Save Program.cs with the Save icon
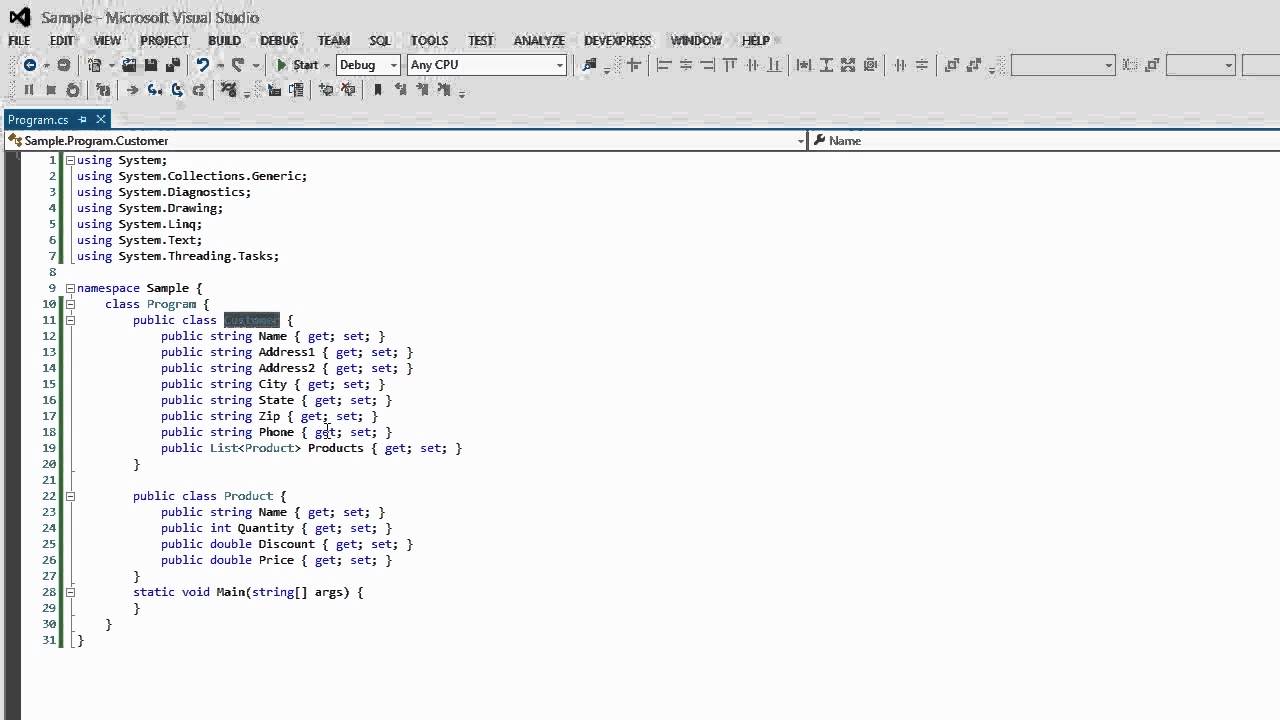The height and width of the screenshot is (720, 1280). (x=151, y=65)
